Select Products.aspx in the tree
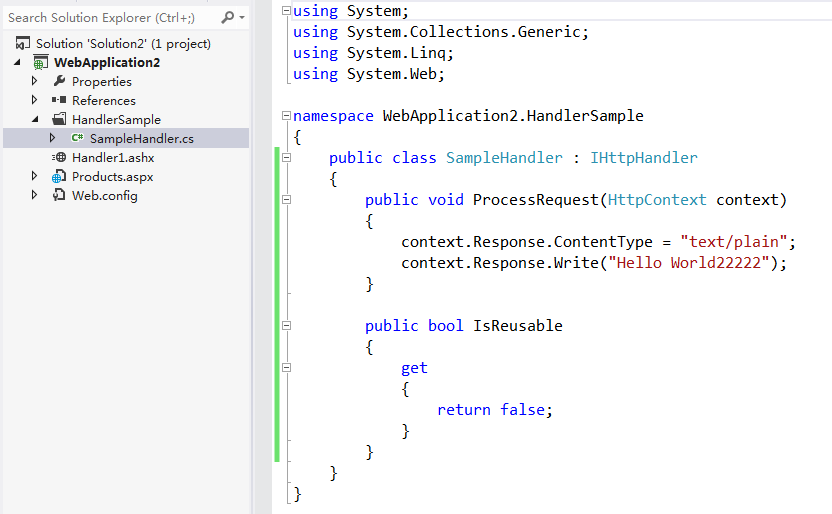This screenshot has width=832, height=514. point(112,177)
